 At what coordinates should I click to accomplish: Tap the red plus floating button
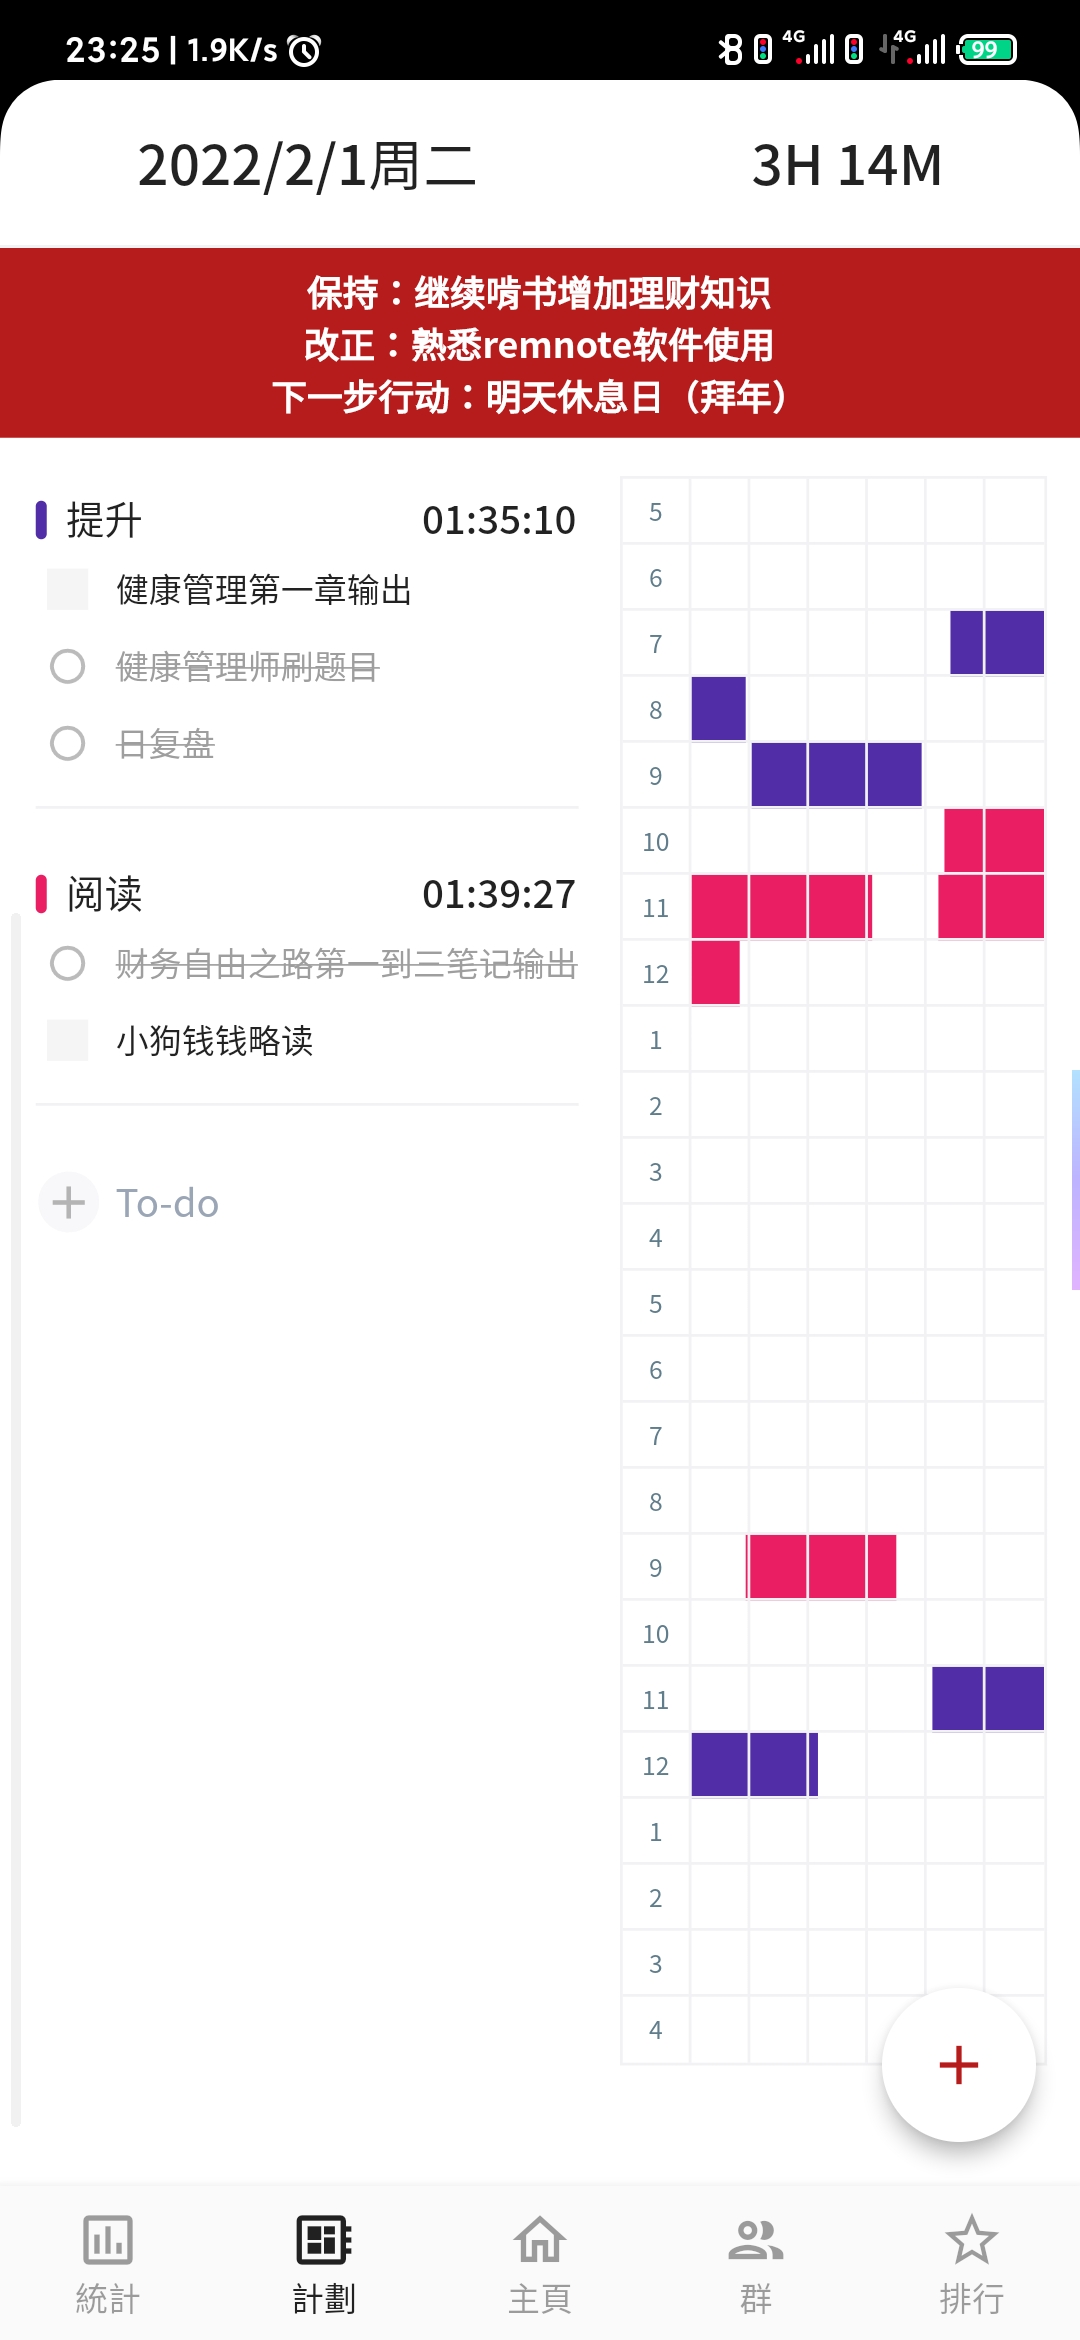(958, 2065)
